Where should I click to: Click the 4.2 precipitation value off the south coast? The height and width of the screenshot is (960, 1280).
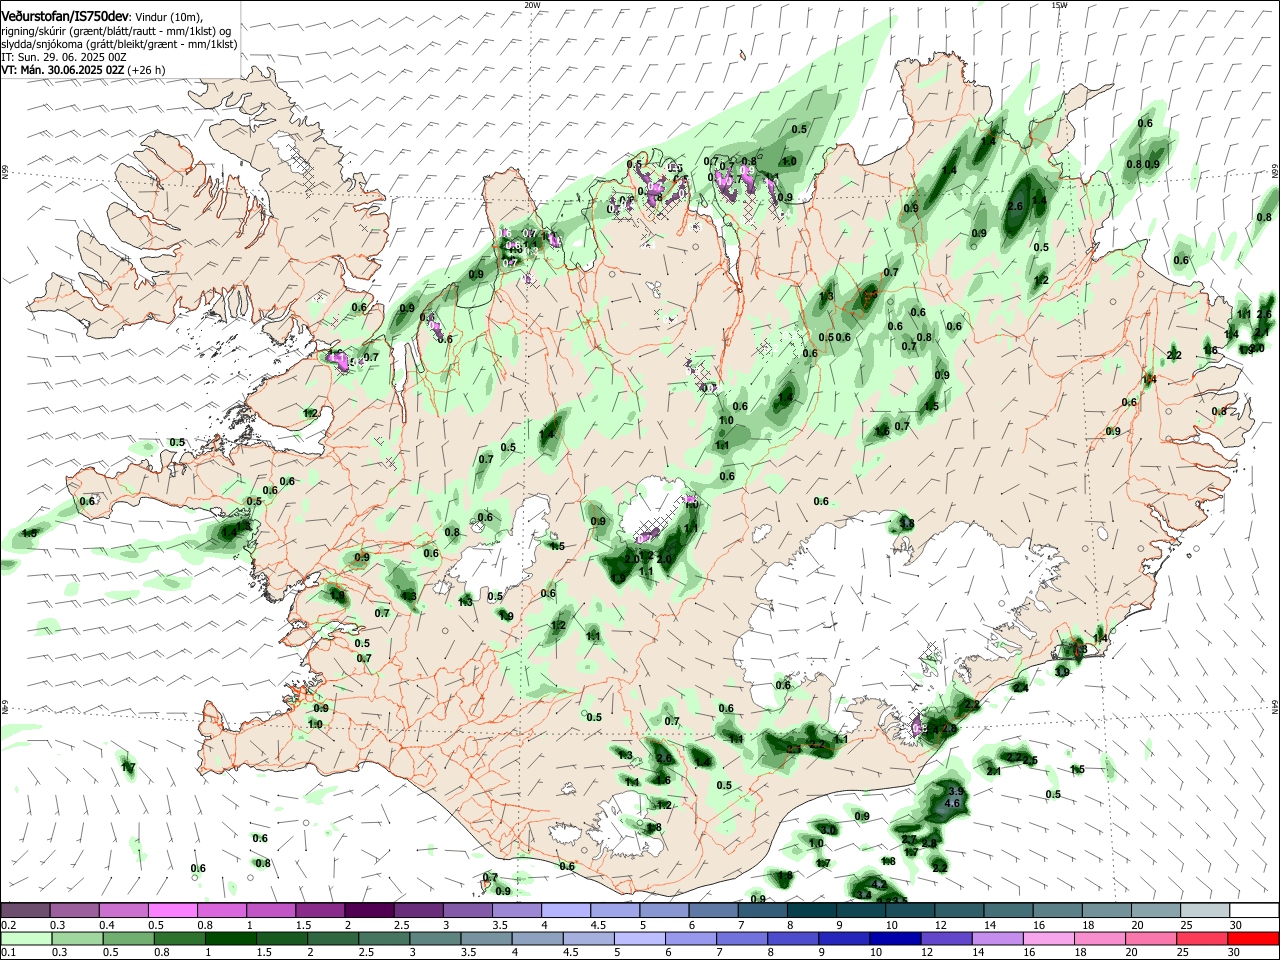(879, 885)
